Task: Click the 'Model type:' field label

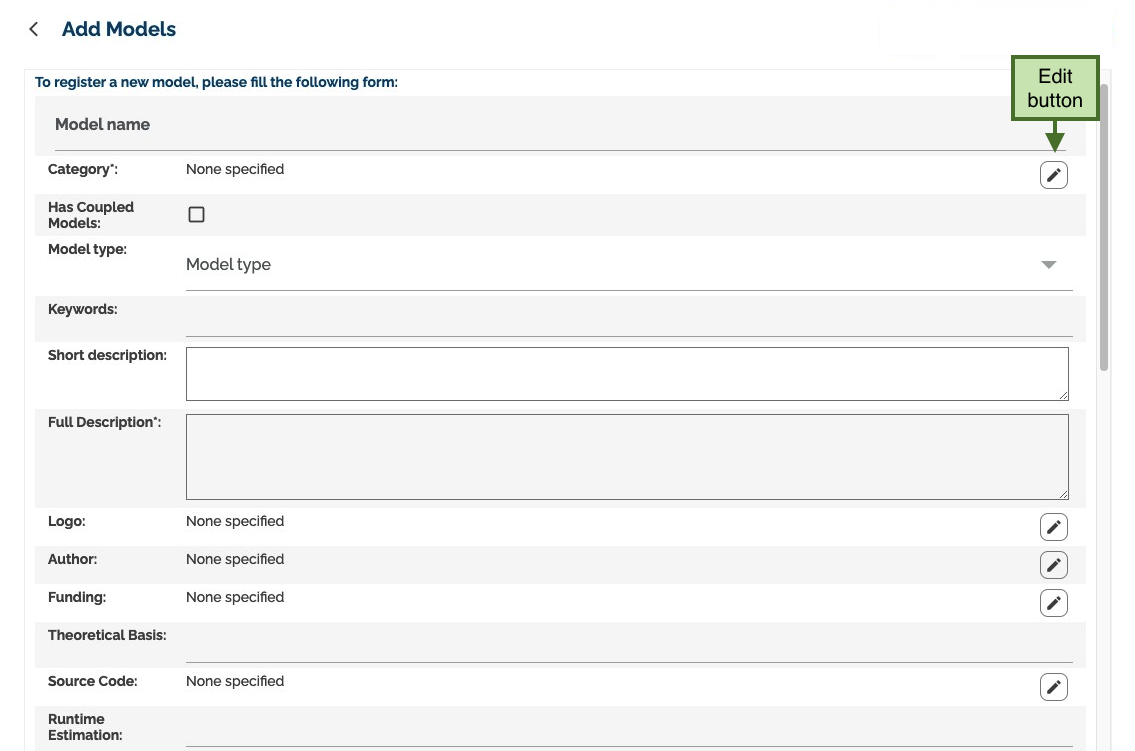Action: point(87,250)
